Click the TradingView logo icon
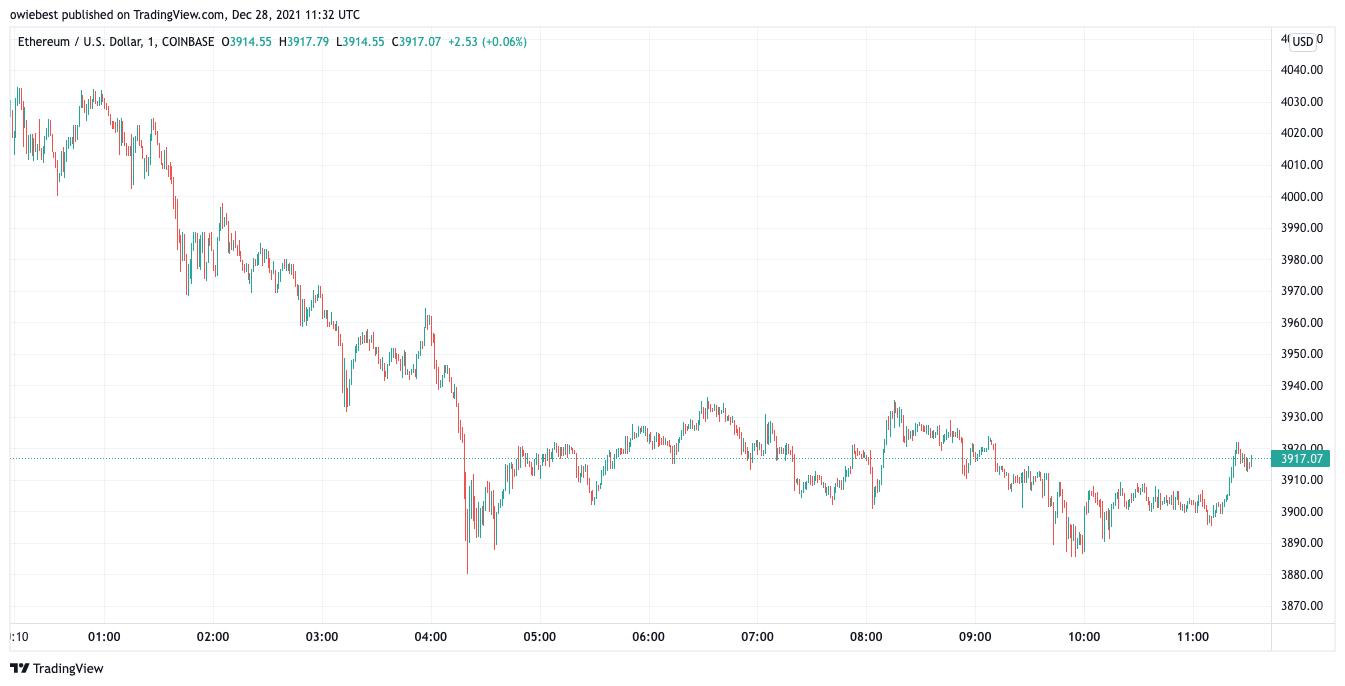This screenshot has height=686, width=1345. click(x=20, y=668)
